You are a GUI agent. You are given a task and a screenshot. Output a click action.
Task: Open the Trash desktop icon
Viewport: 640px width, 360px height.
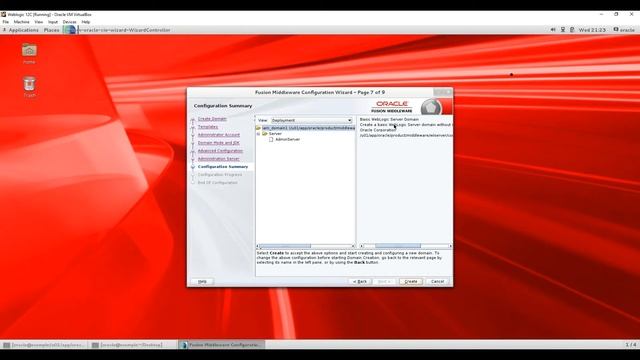pos(29,87)
